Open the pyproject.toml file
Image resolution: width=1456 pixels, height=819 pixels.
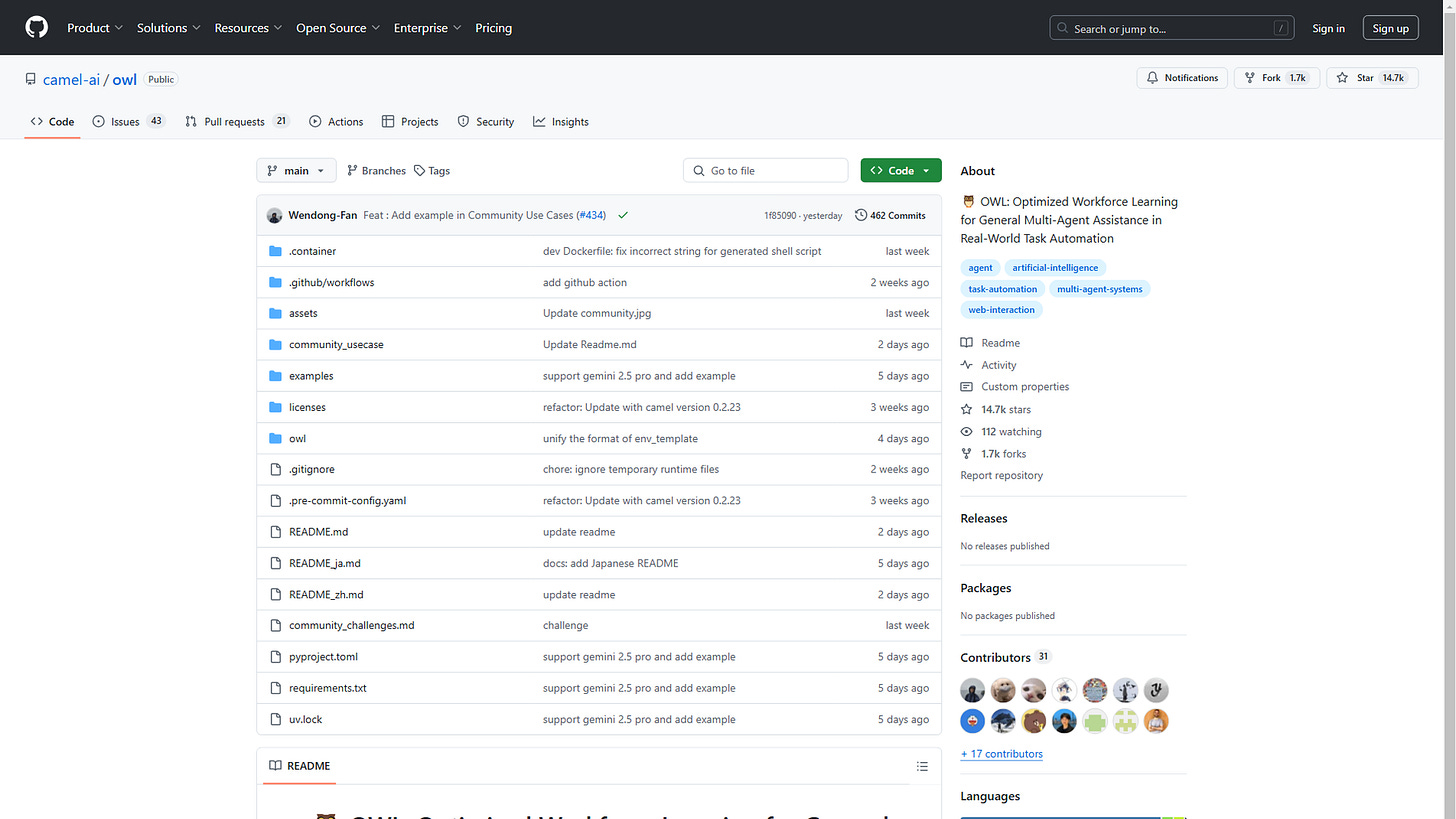point(323,657)
